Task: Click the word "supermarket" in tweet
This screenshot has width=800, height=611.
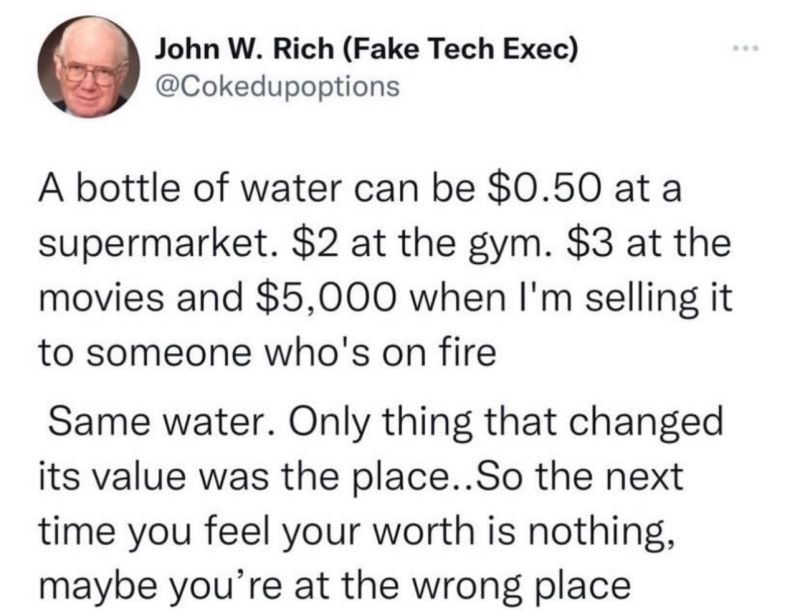Action: [x=154, y=245]
